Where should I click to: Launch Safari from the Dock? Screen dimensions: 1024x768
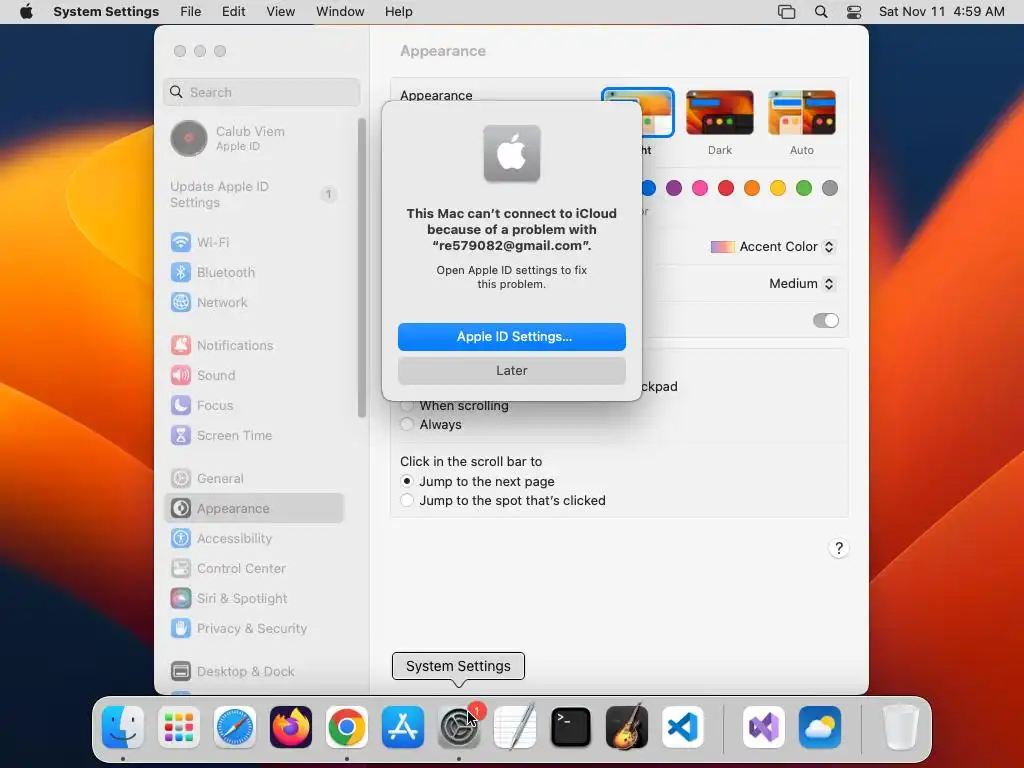point(235,727)
